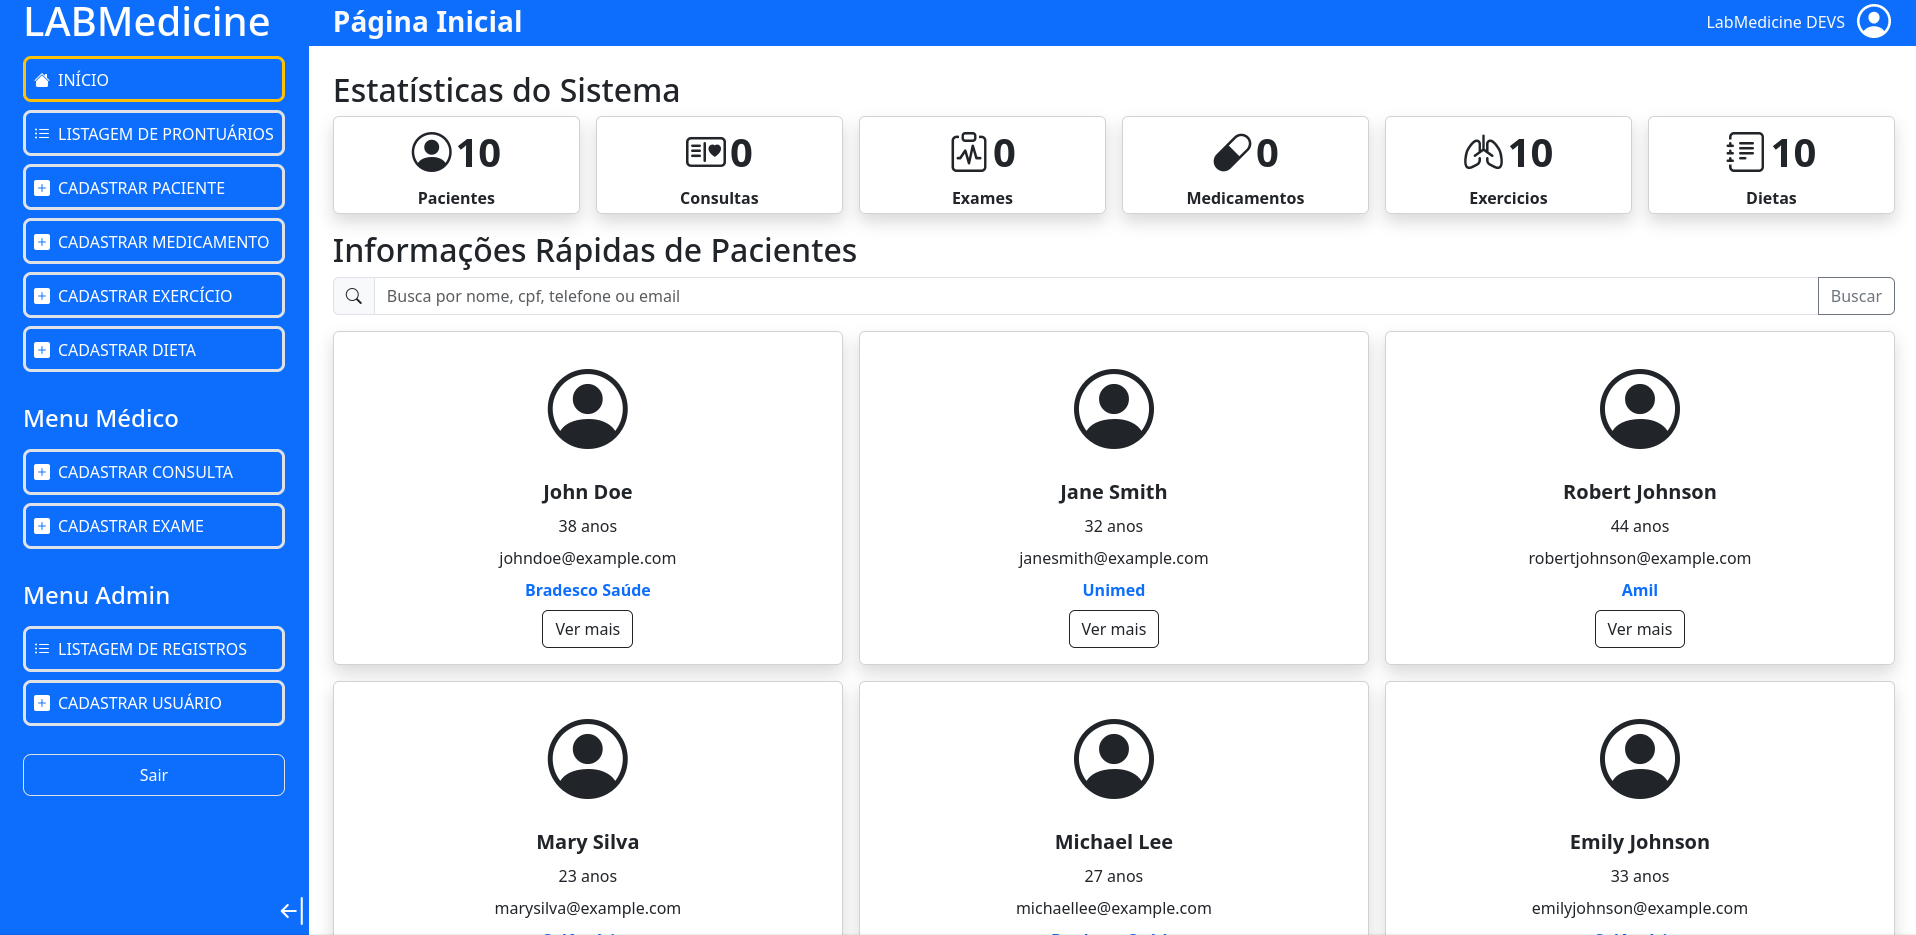This screenshot has height=935, width=1916.
Task: Click the Dietas label under its count
Action: pos(1771,198)
